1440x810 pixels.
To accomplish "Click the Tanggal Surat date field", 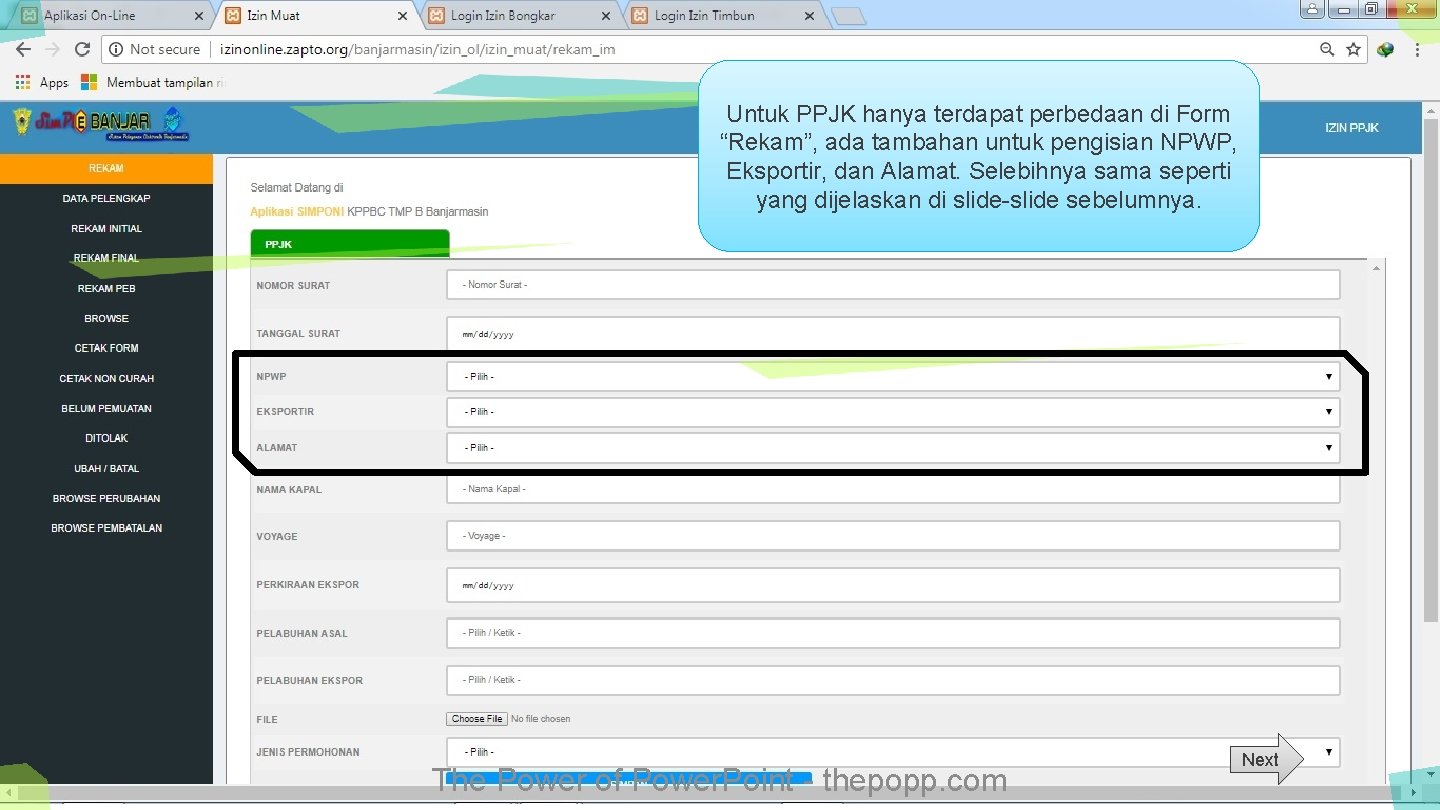I will [x=893, y=334].
